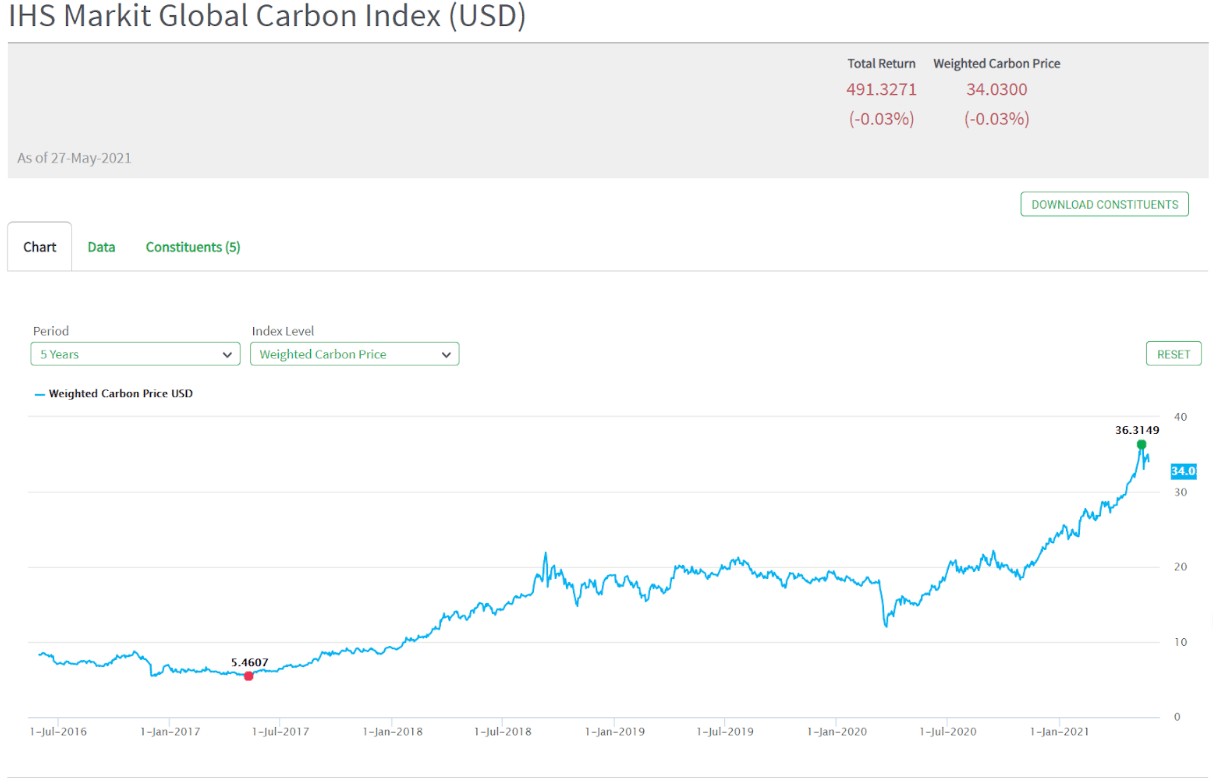Click the Period field label
This screenshot has width=1213, height=778.
pos(51,331)
